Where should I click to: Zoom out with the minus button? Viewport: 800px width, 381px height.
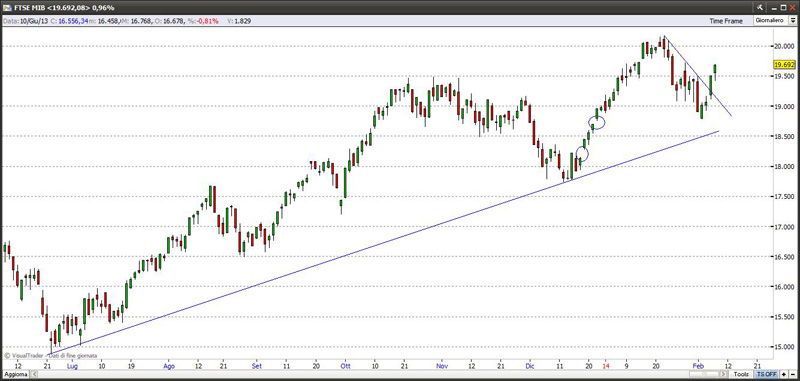pos(793,374)
